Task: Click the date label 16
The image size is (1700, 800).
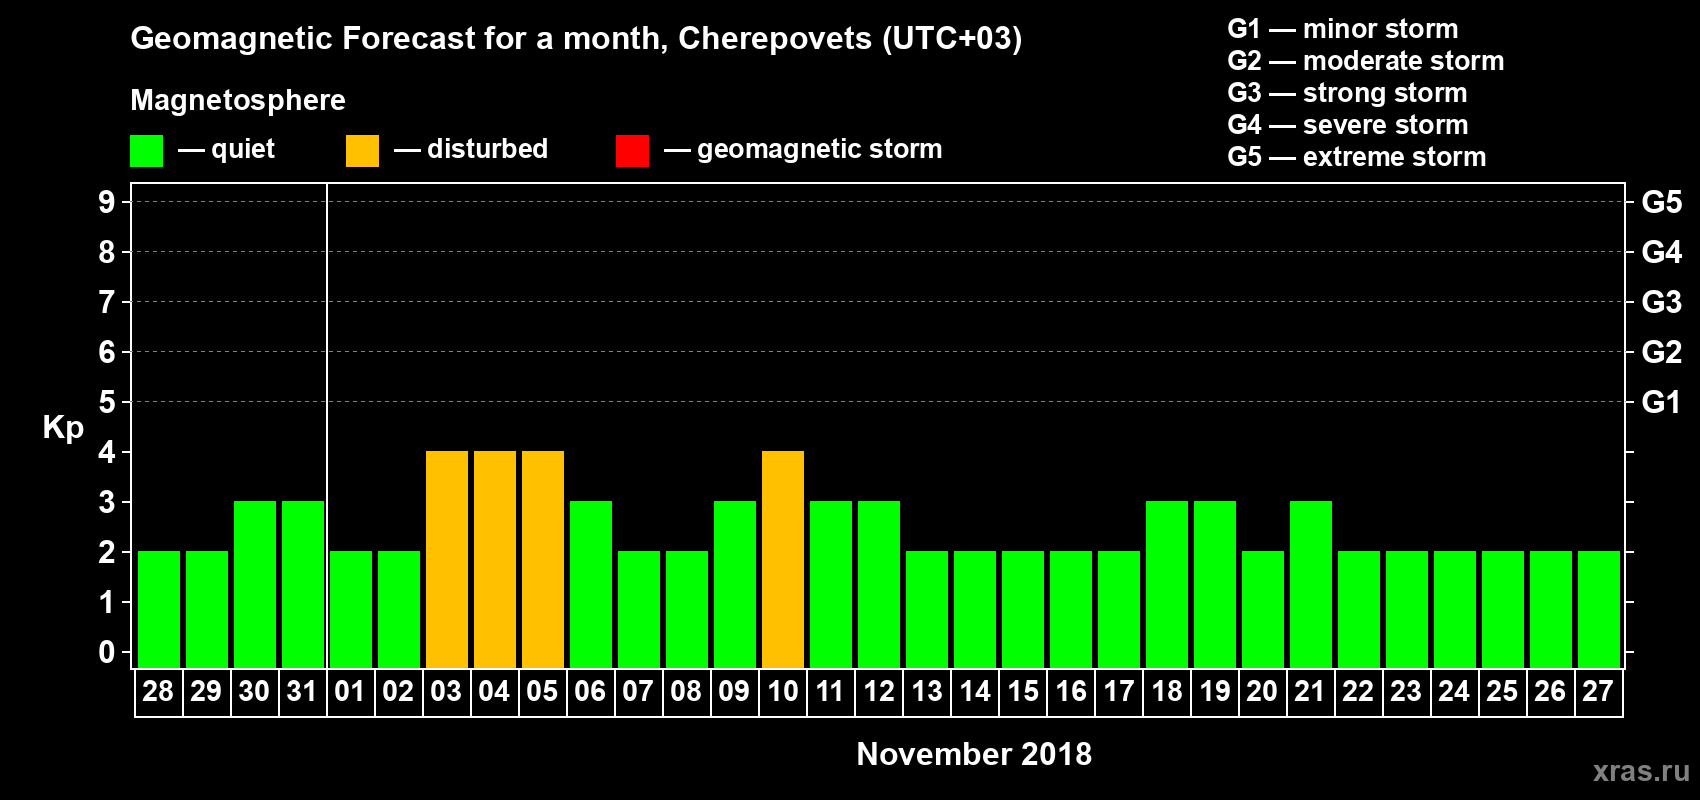Action: (x=1071, y=691)
